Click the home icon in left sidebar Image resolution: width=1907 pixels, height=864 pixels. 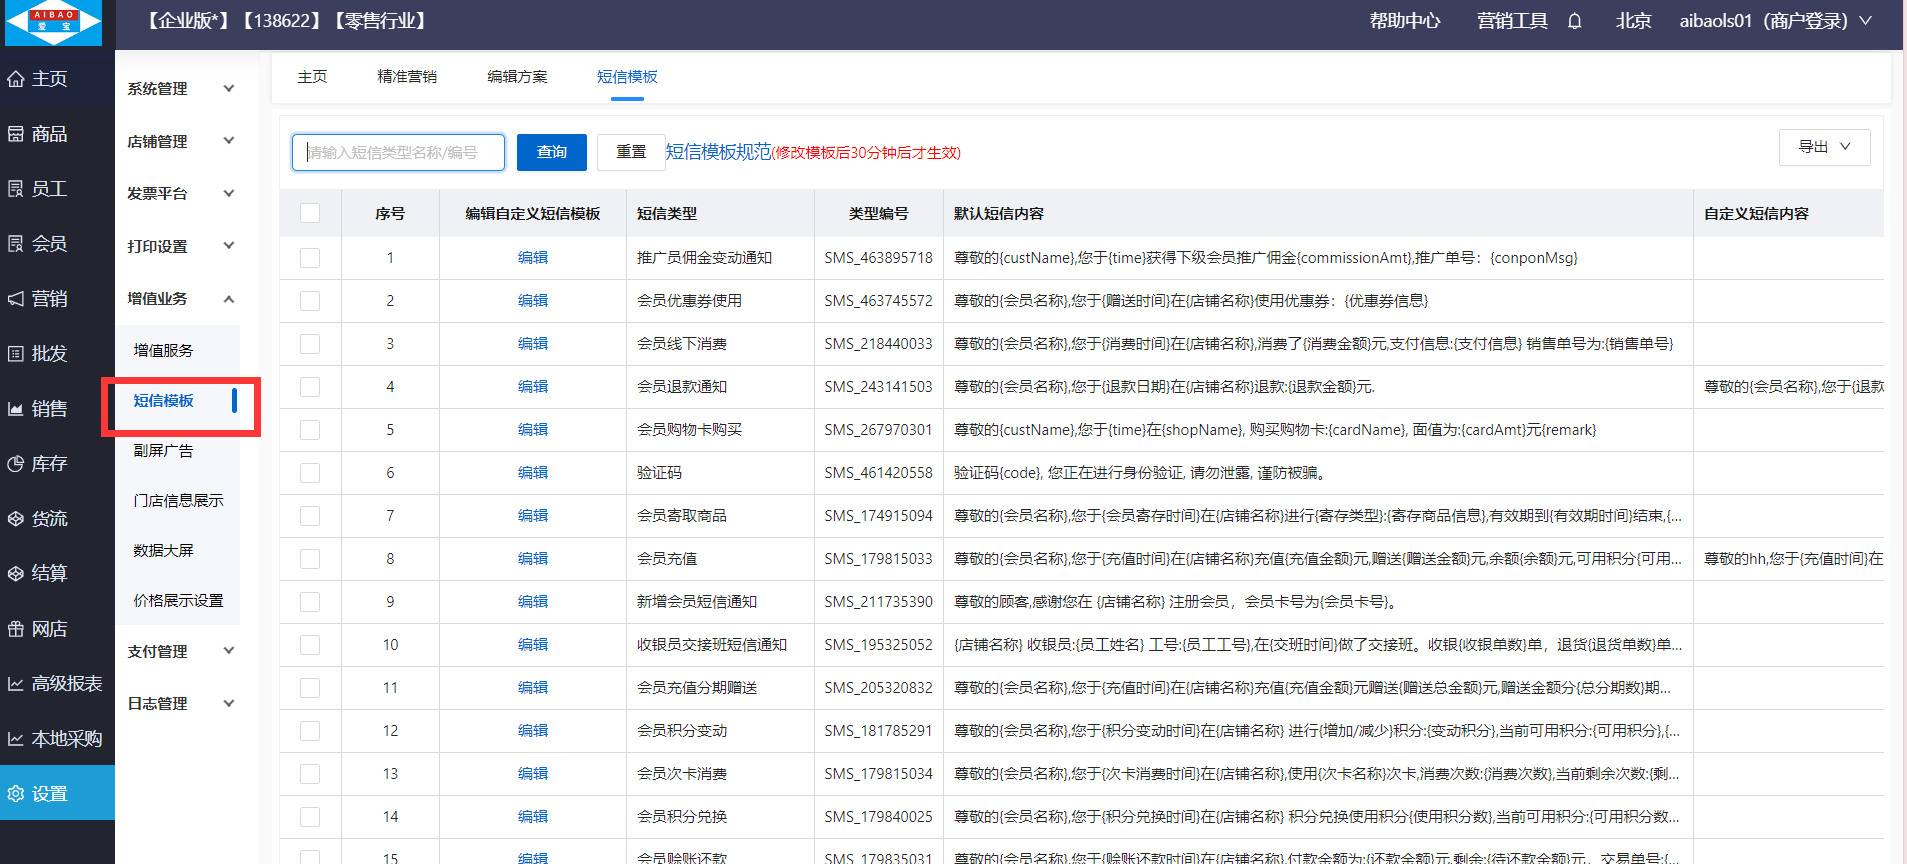pyautogui.click(x=16, y=79)
